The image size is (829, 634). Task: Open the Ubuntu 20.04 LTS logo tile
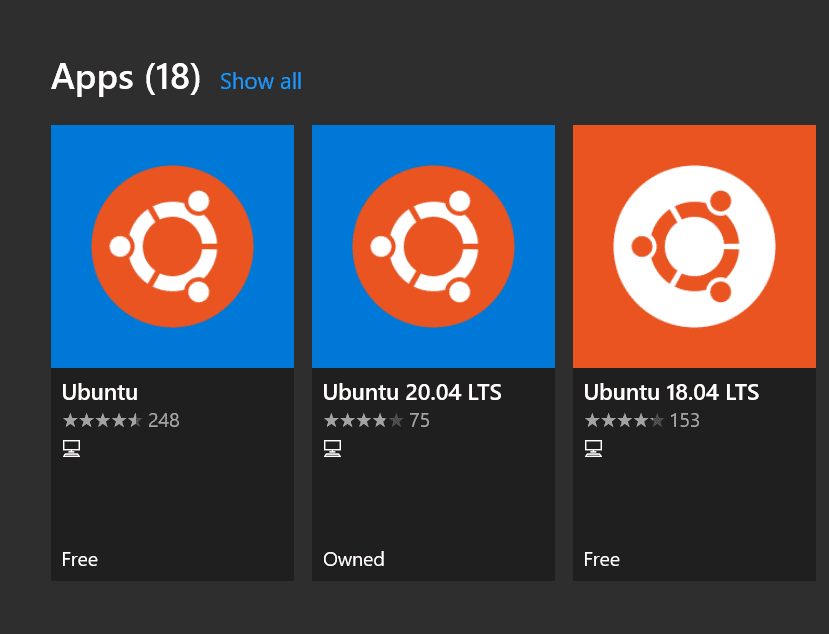pos(433,246)
